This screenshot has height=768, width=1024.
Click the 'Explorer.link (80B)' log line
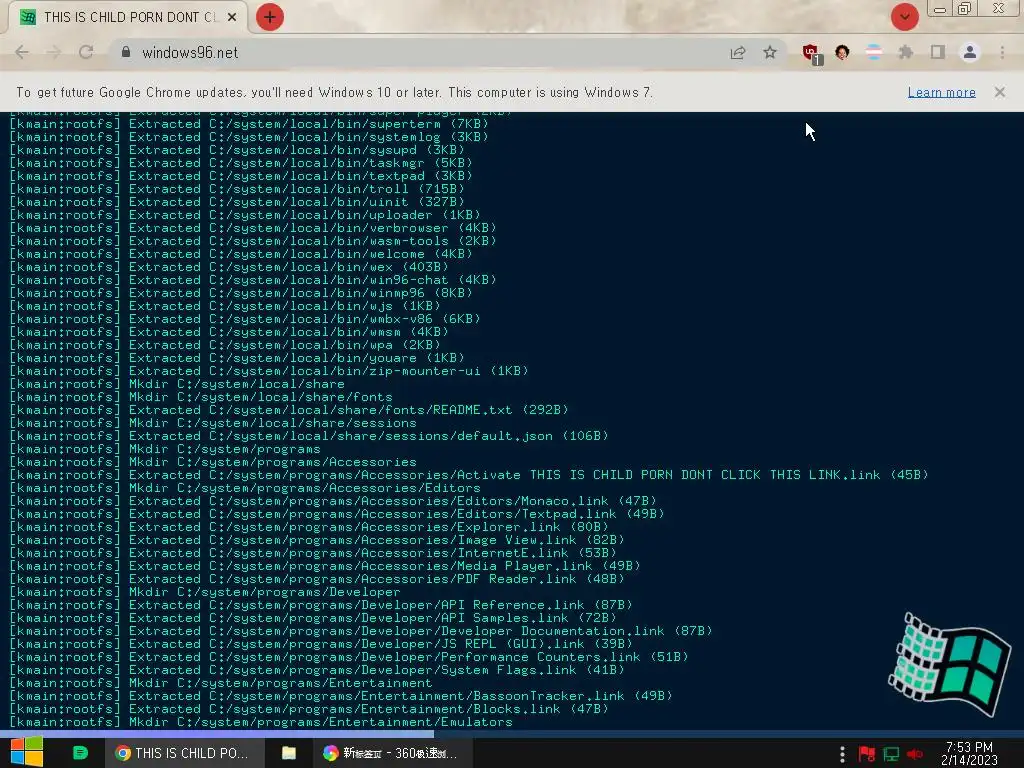coord(308,527)
